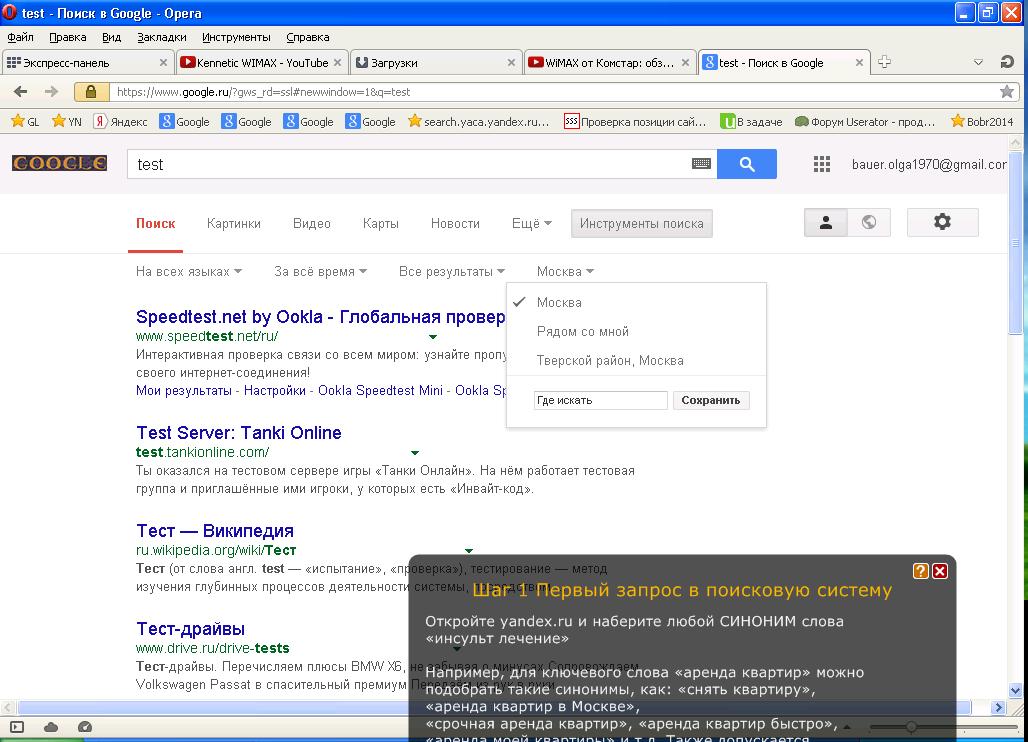Show personal results with the person toggle

826,222
